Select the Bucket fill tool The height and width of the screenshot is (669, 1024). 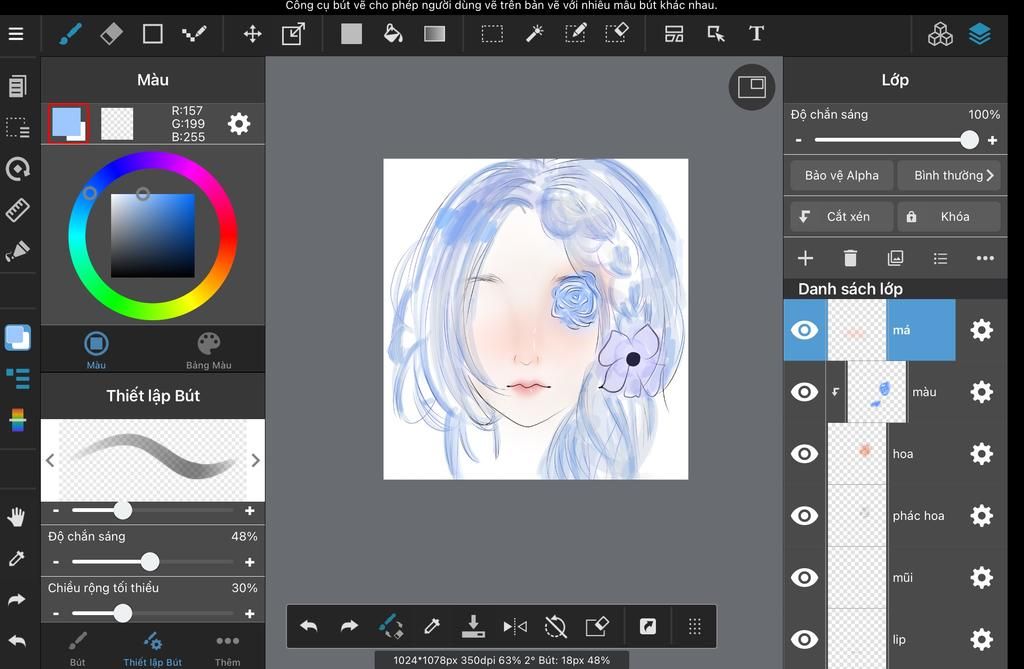click(392, 34)
